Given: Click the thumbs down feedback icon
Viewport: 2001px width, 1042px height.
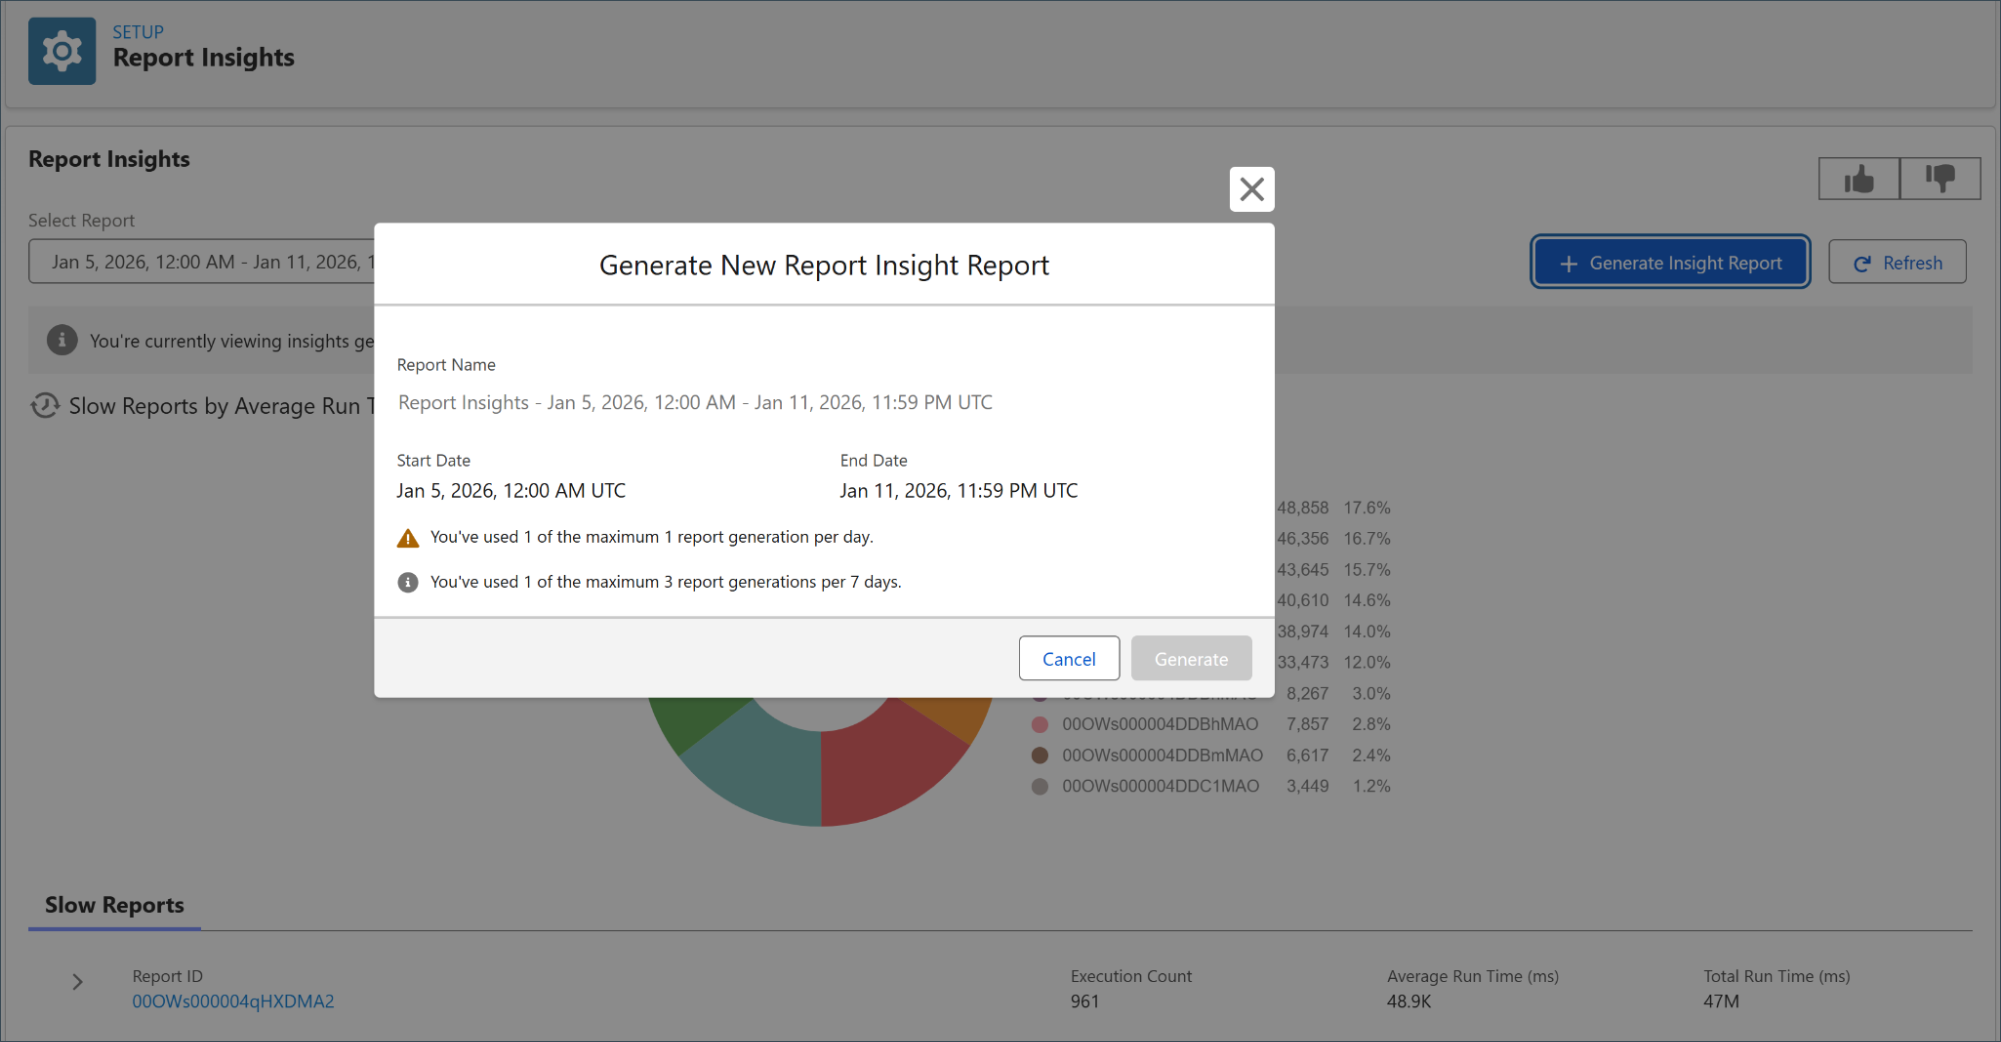Looking at the screenshot, I should tap(1939, 179).
